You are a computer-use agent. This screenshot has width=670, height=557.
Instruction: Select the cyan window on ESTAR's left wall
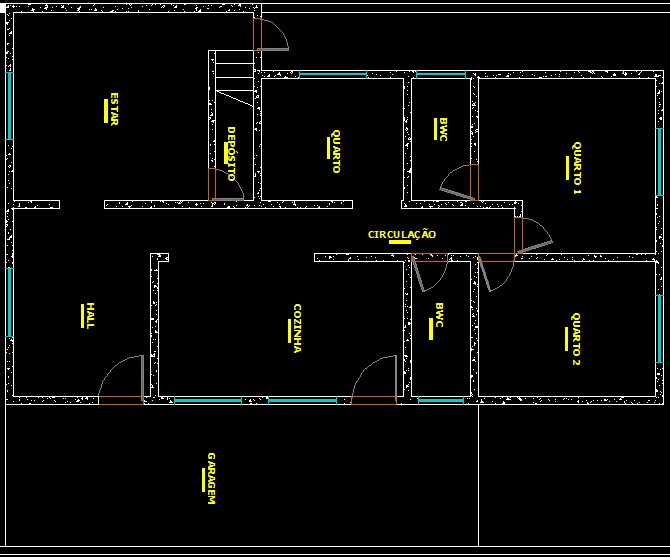pyautogui.click(x=9, y=106)
